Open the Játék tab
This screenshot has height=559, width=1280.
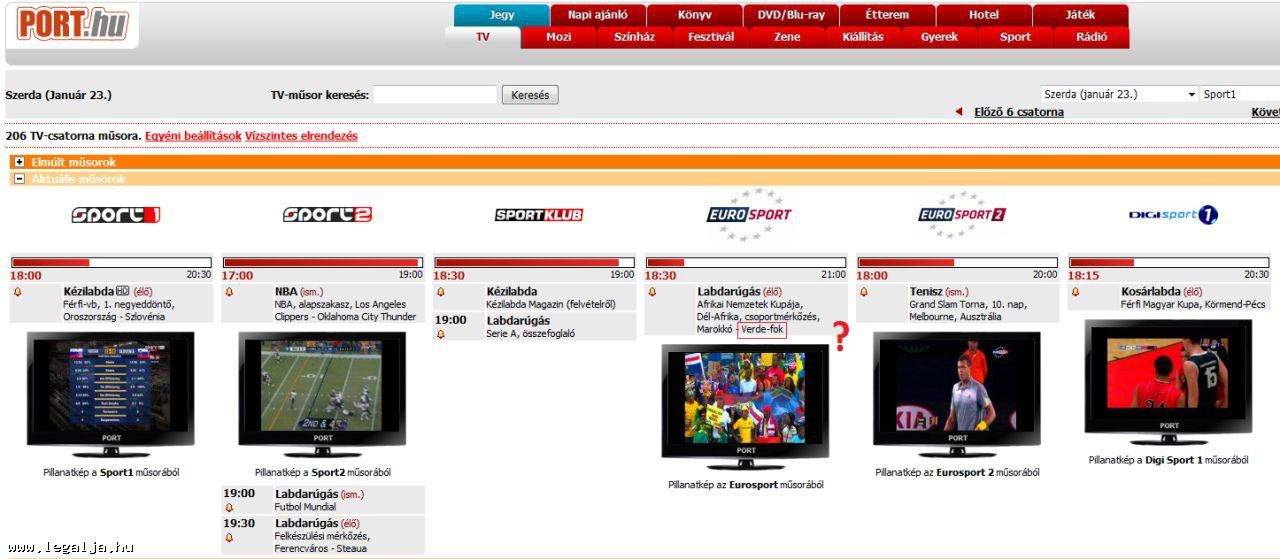pos(1080,15)
